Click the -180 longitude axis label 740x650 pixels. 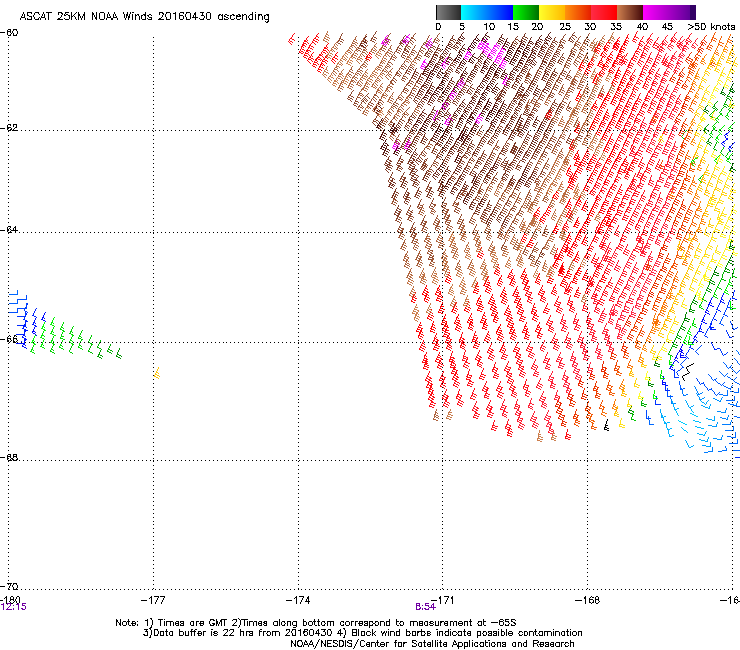pyautogui.click(x=10, y=599)
